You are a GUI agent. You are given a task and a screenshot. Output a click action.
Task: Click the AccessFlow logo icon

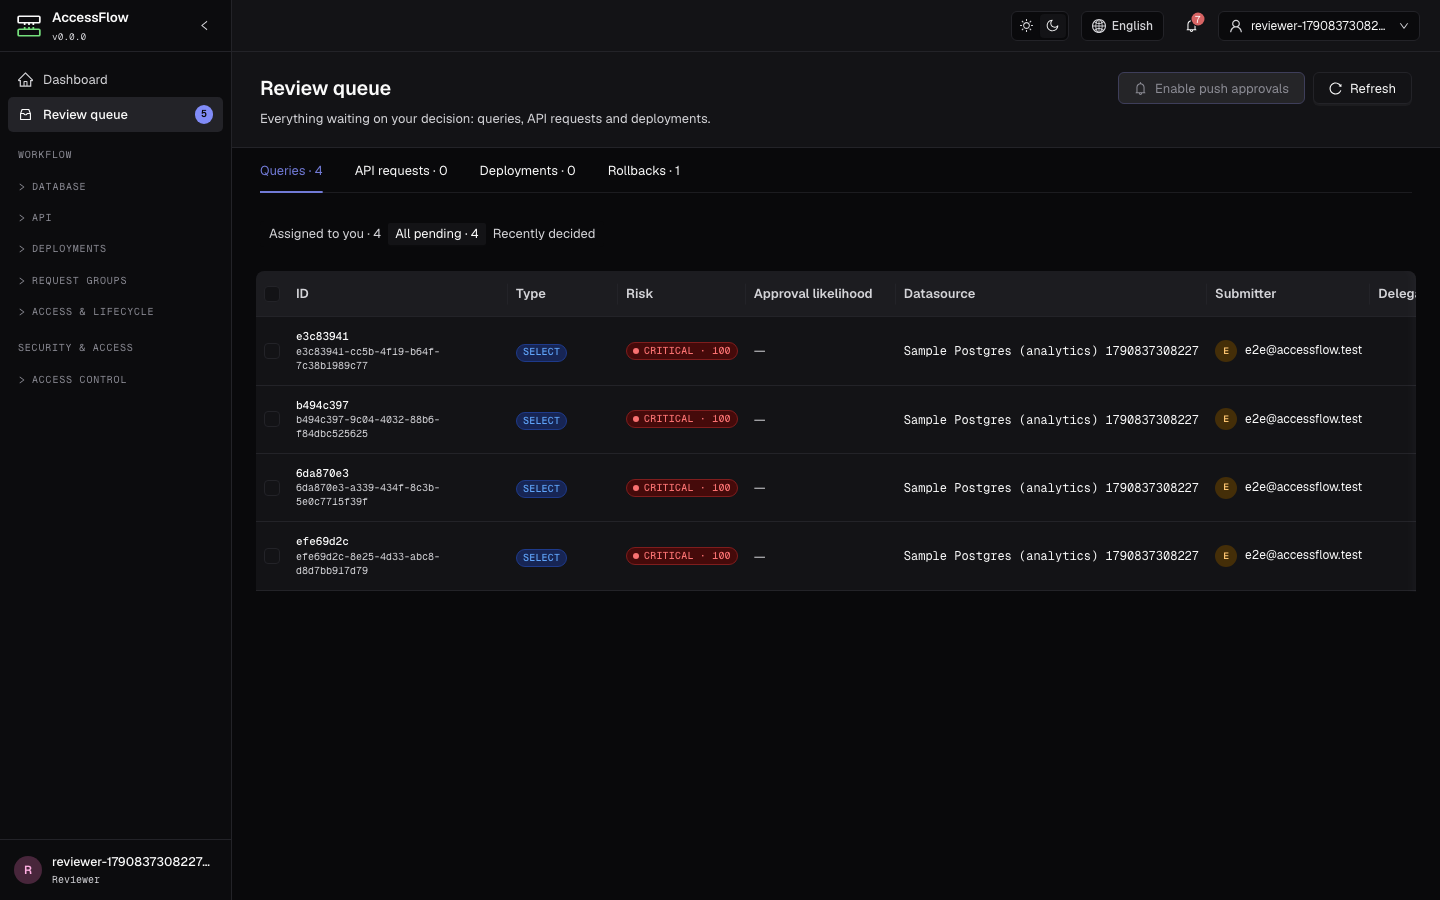[29, 26]
